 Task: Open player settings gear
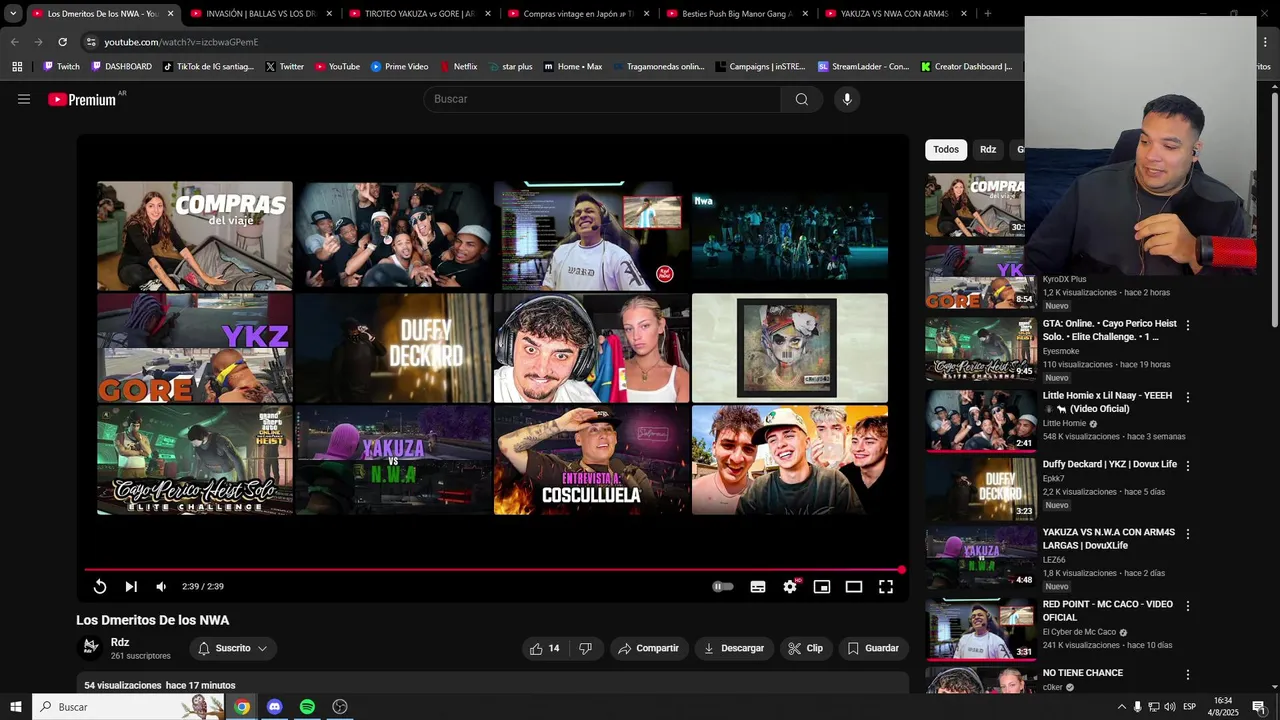790,587
